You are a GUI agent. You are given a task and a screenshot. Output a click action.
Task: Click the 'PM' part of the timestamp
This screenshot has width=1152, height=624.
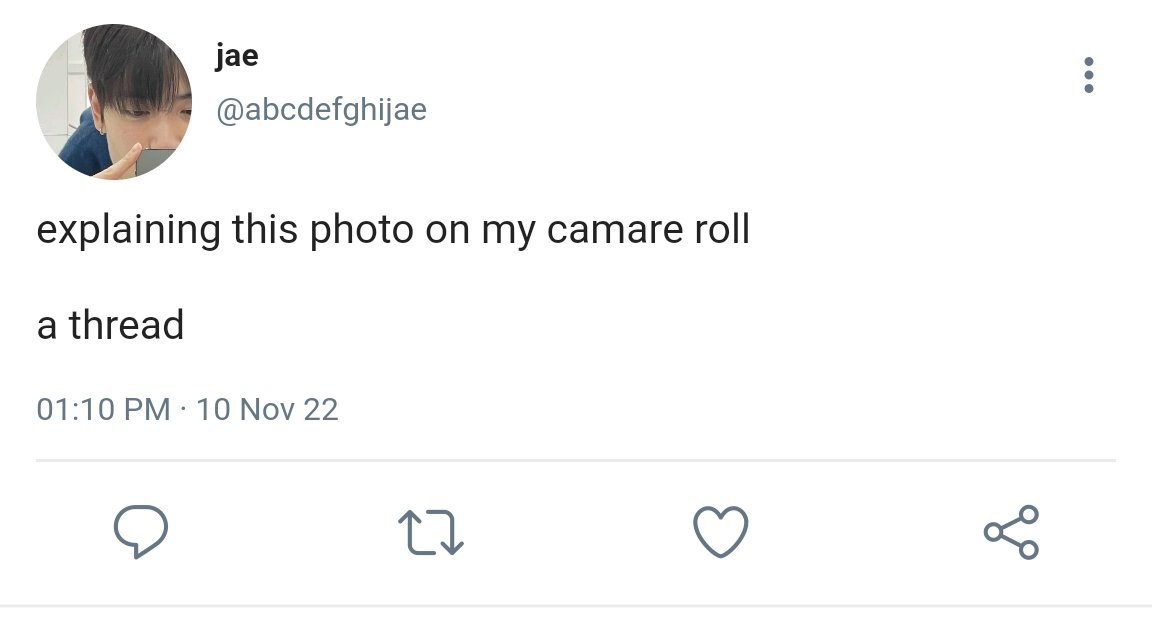pos(147,409)
